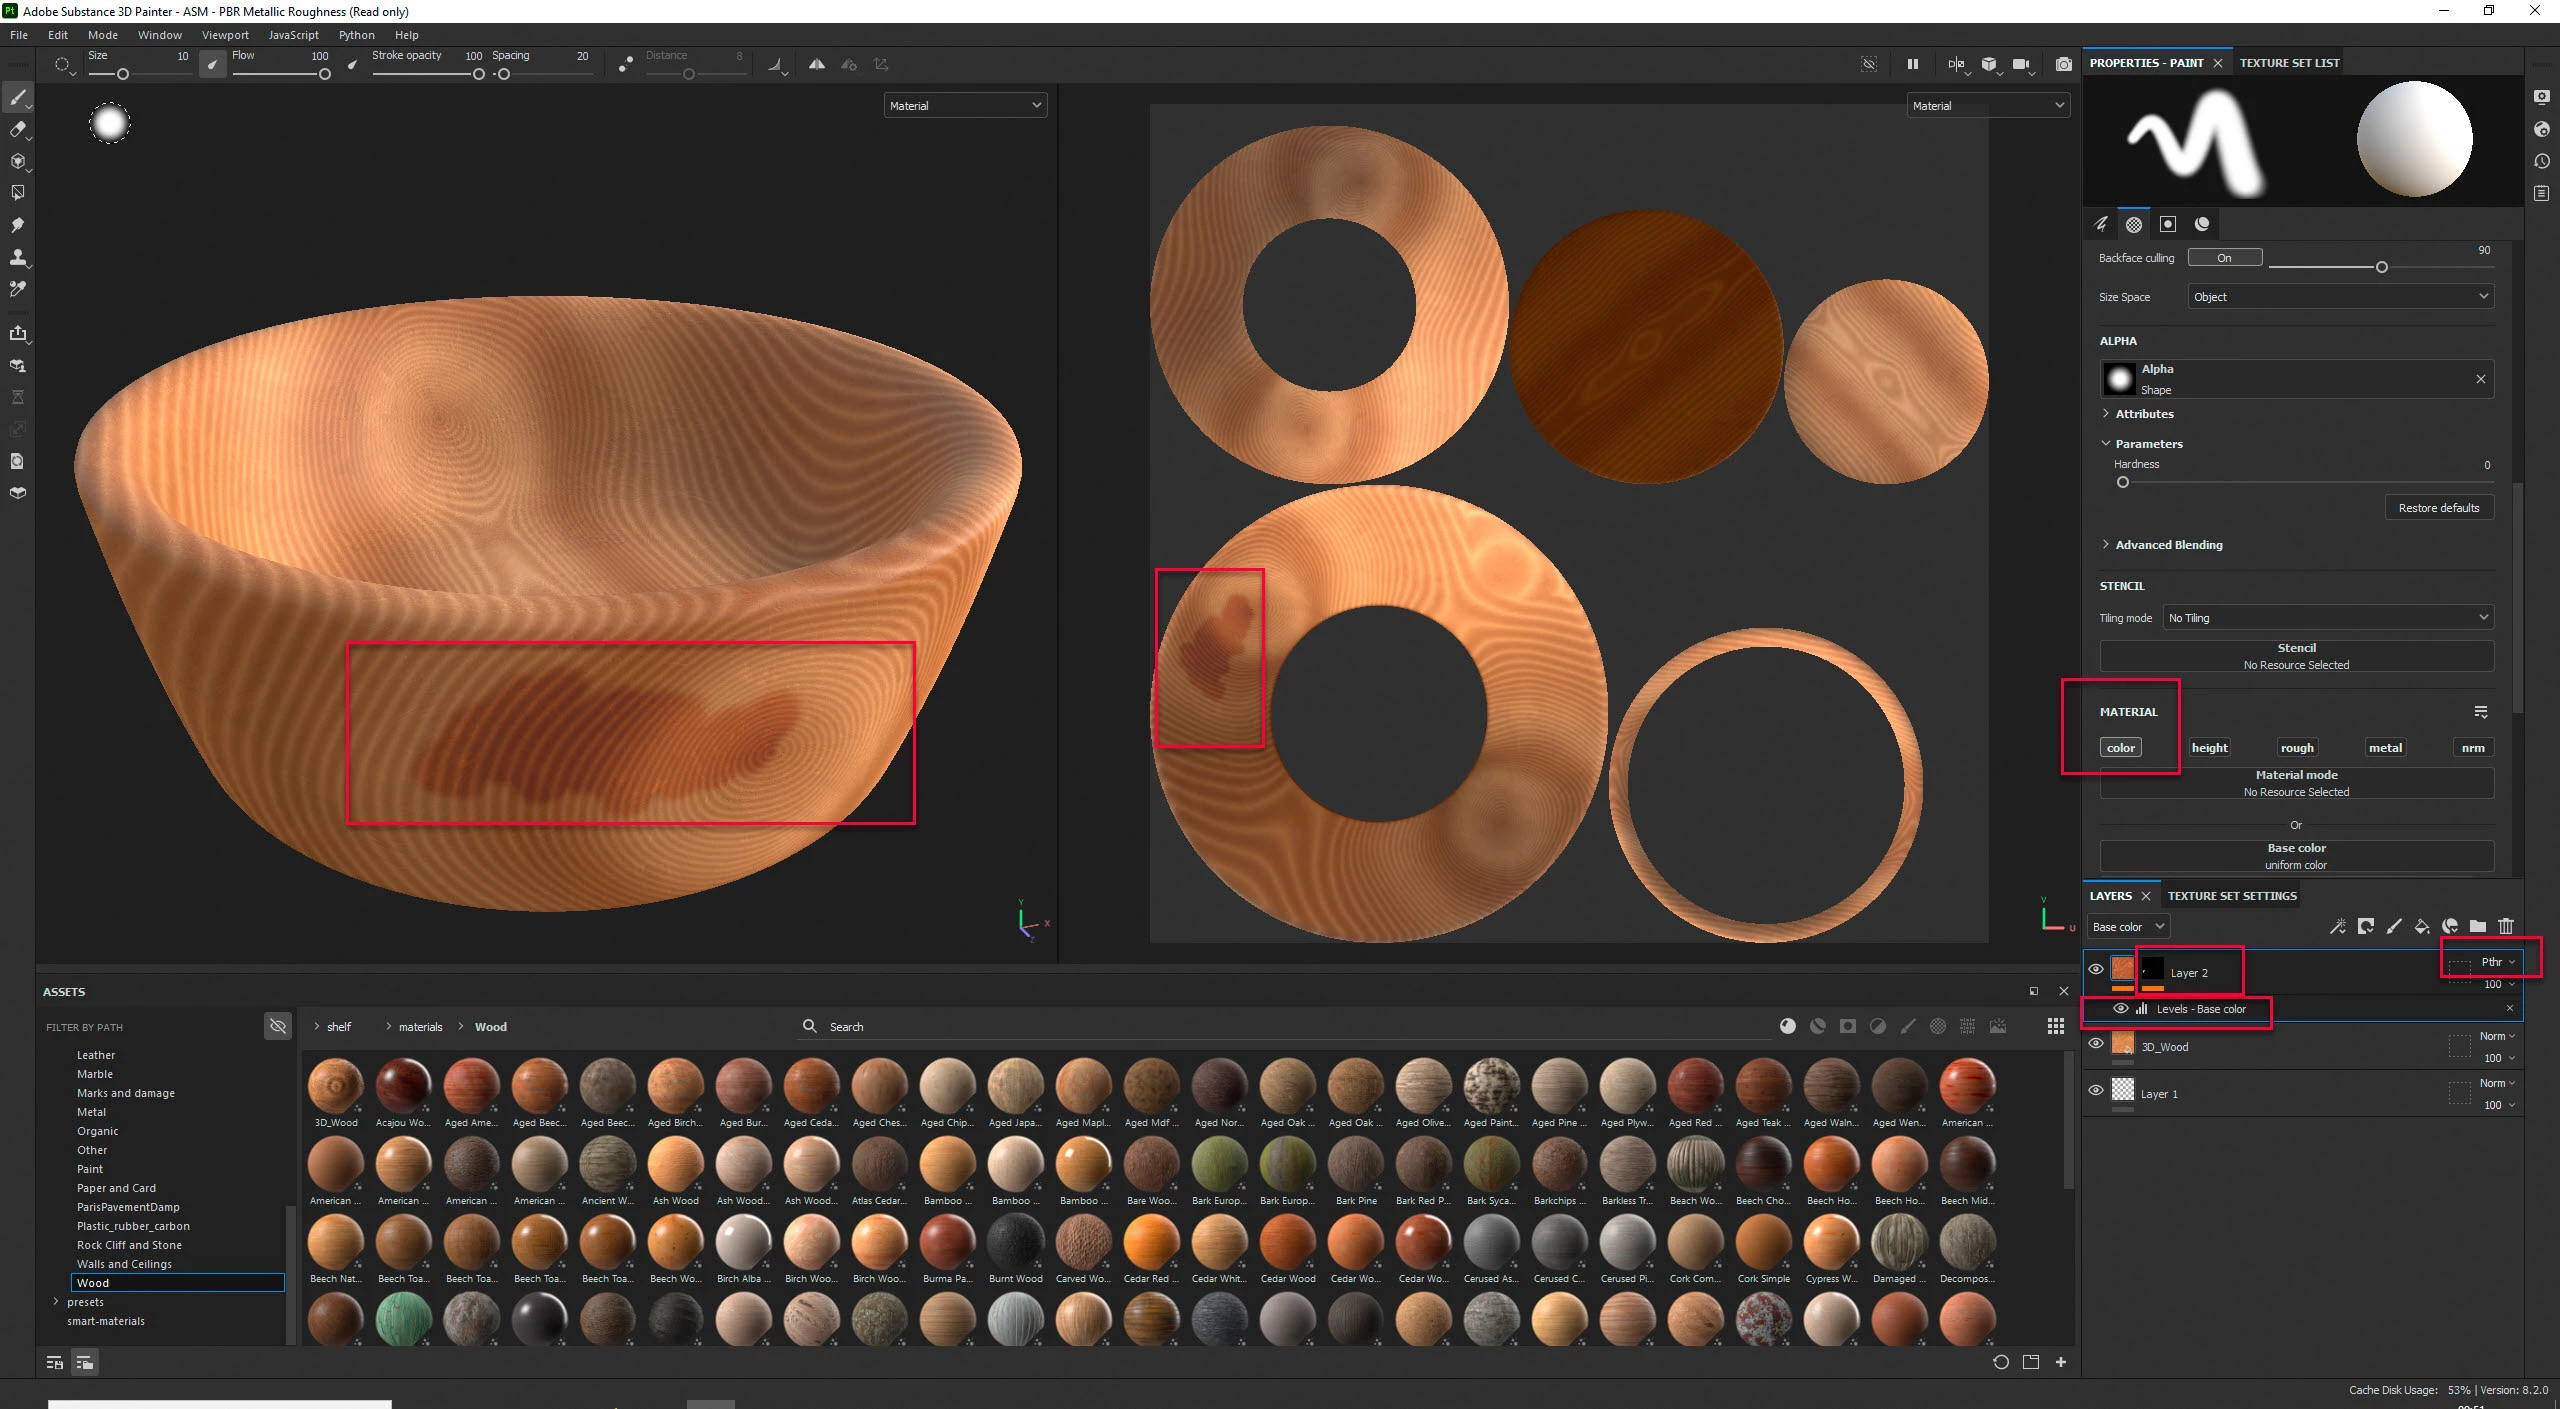
Task: Select the Polygon Fill tool
Action: coord(17,193)
